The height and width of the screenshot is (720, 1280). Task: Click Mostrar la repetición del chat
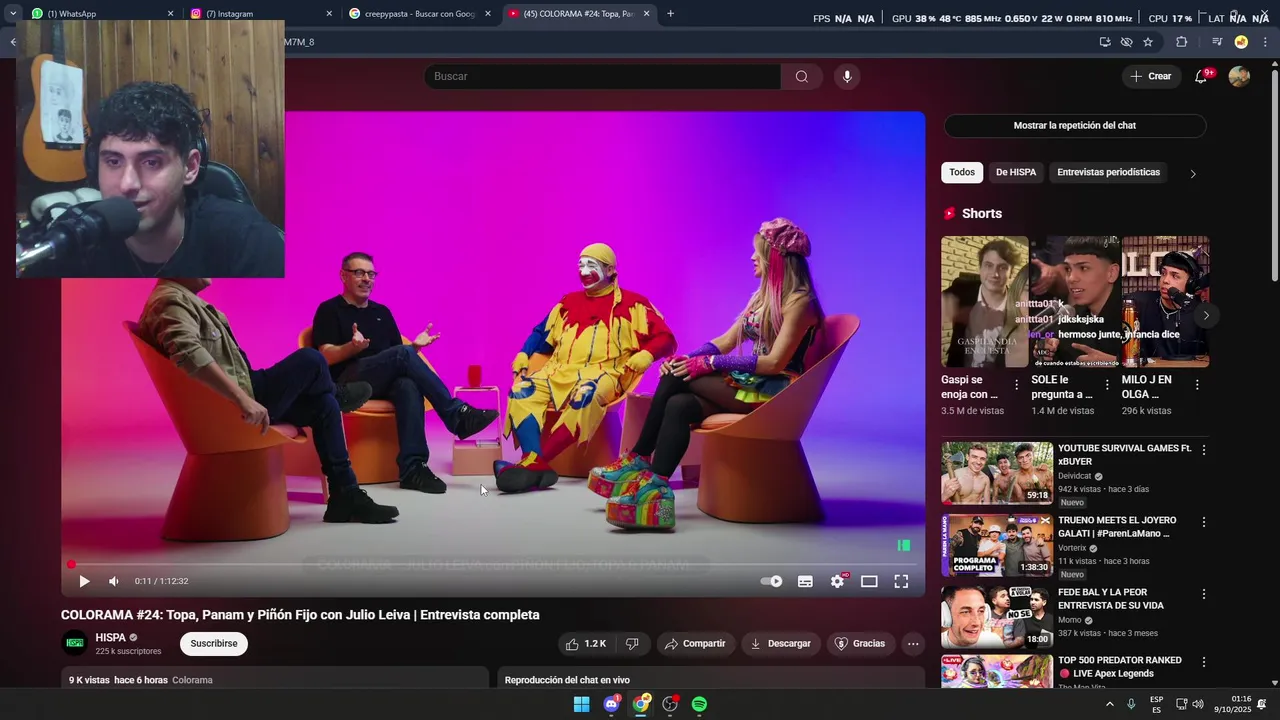[x=1074, y=125]
